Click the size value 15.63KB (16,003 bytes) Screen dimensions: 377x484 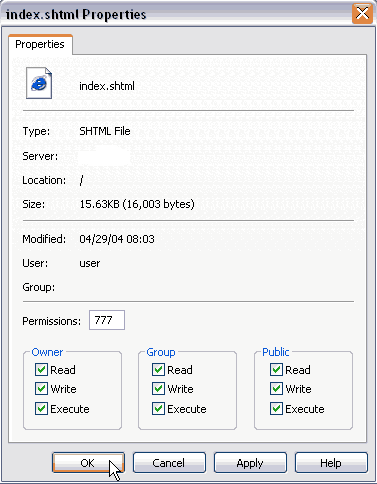[x=137, y=204]
